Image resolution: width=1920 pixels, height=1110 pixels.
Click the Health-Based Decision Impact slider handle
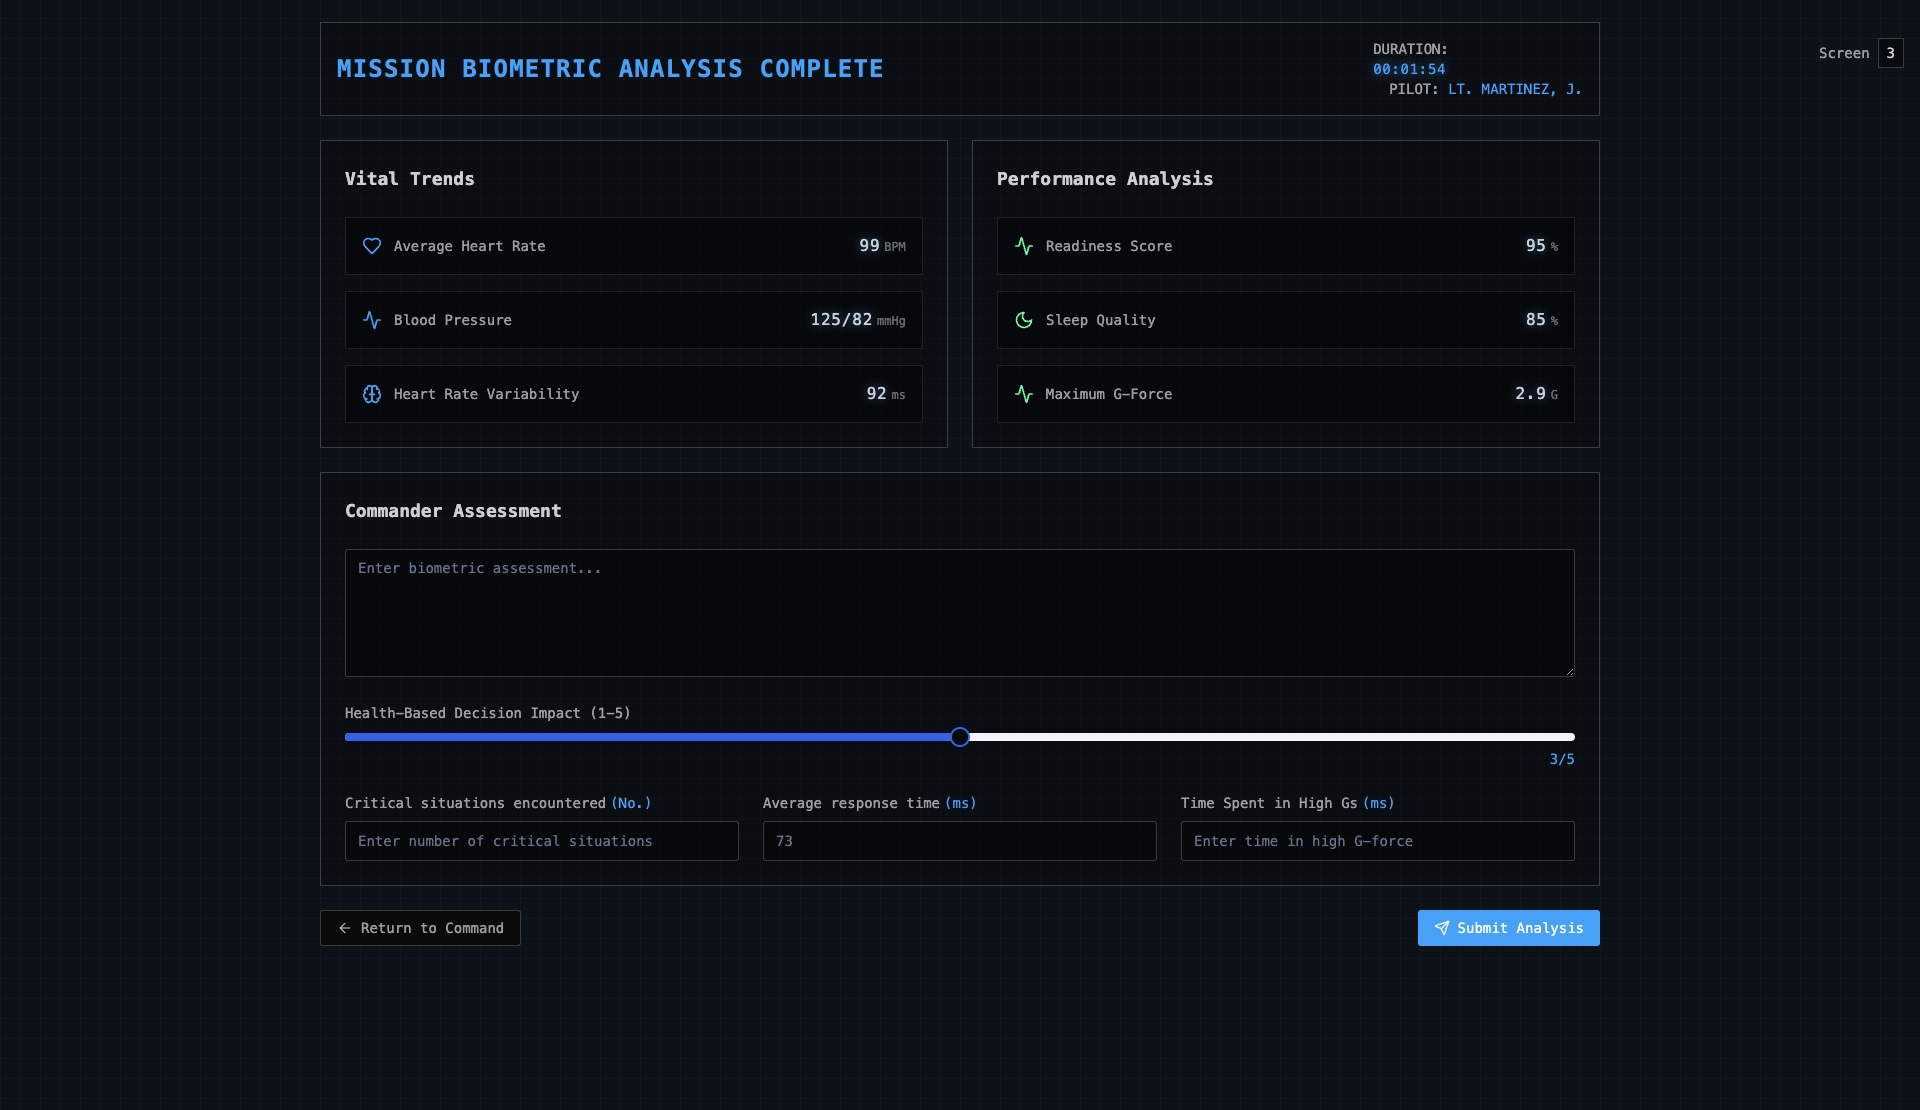[x=960, y=737]
